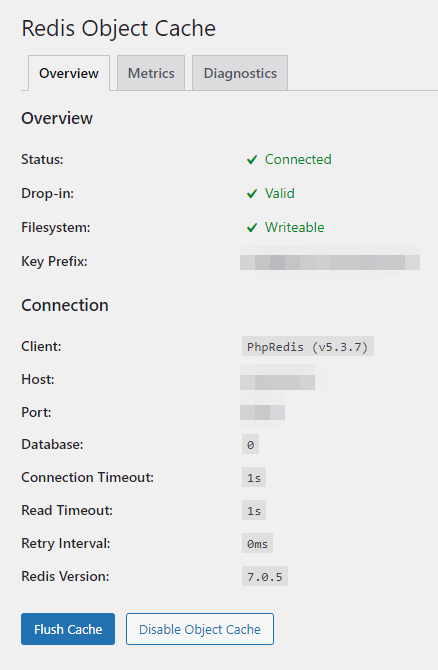The image size is (438, 670).
Task: Open the Diagnostics tab
Action: tap(240, 73)
